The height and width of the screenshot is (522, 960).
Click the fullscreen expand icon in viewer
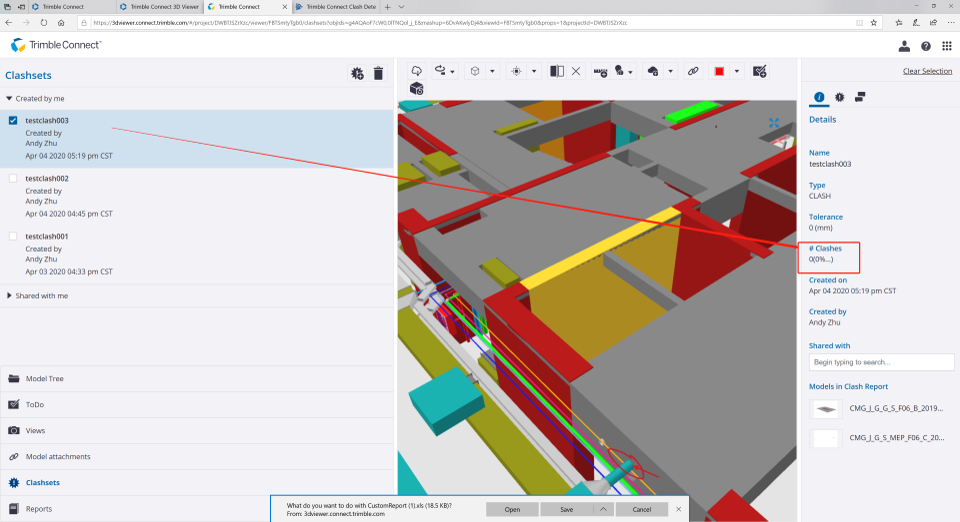(x=774, y=123)
